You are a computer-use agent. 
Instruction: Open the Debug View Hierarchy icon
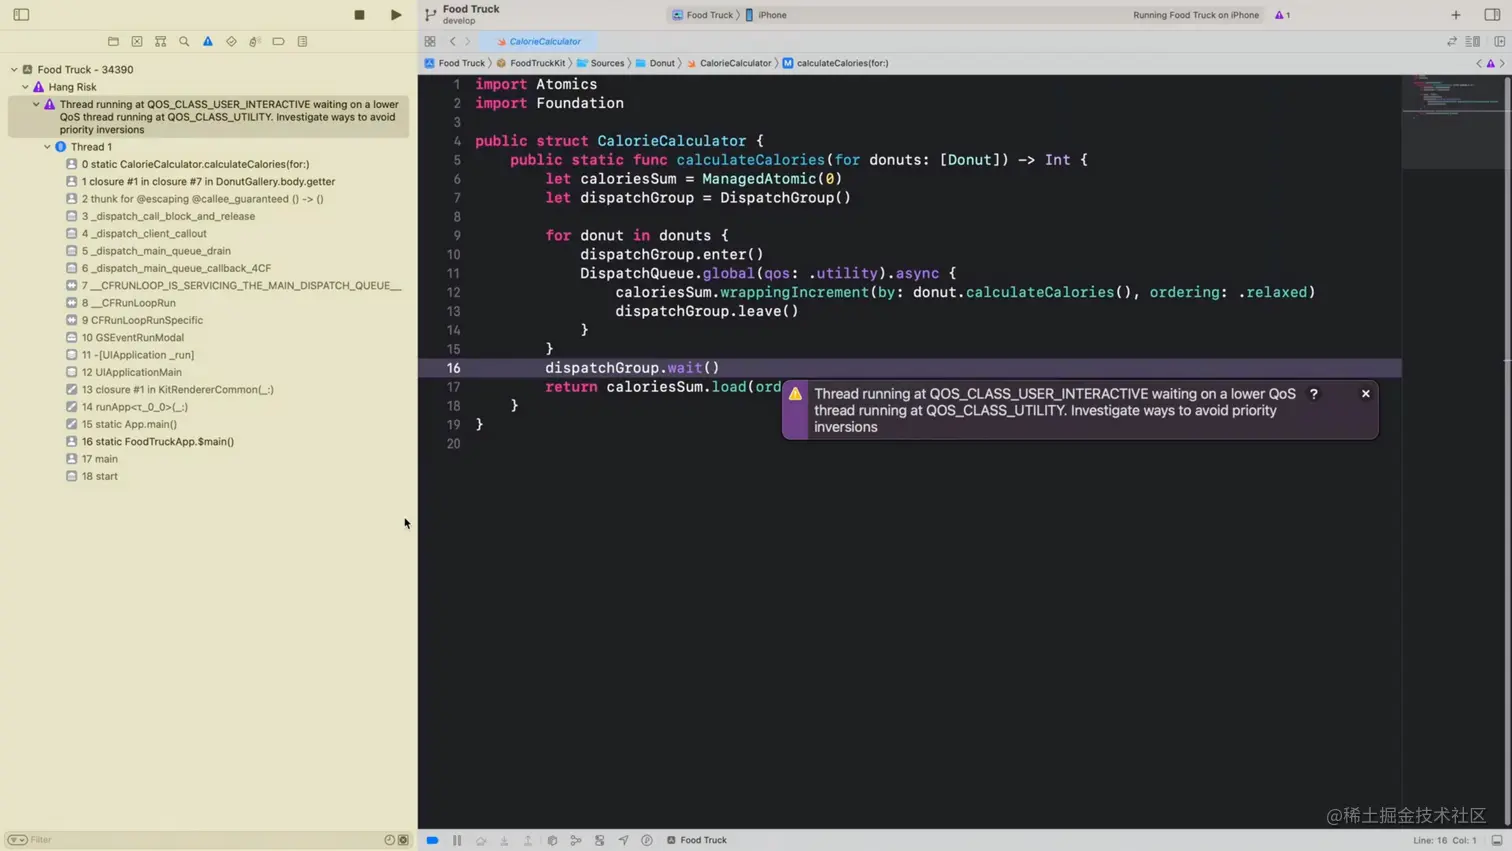point(552,840)
